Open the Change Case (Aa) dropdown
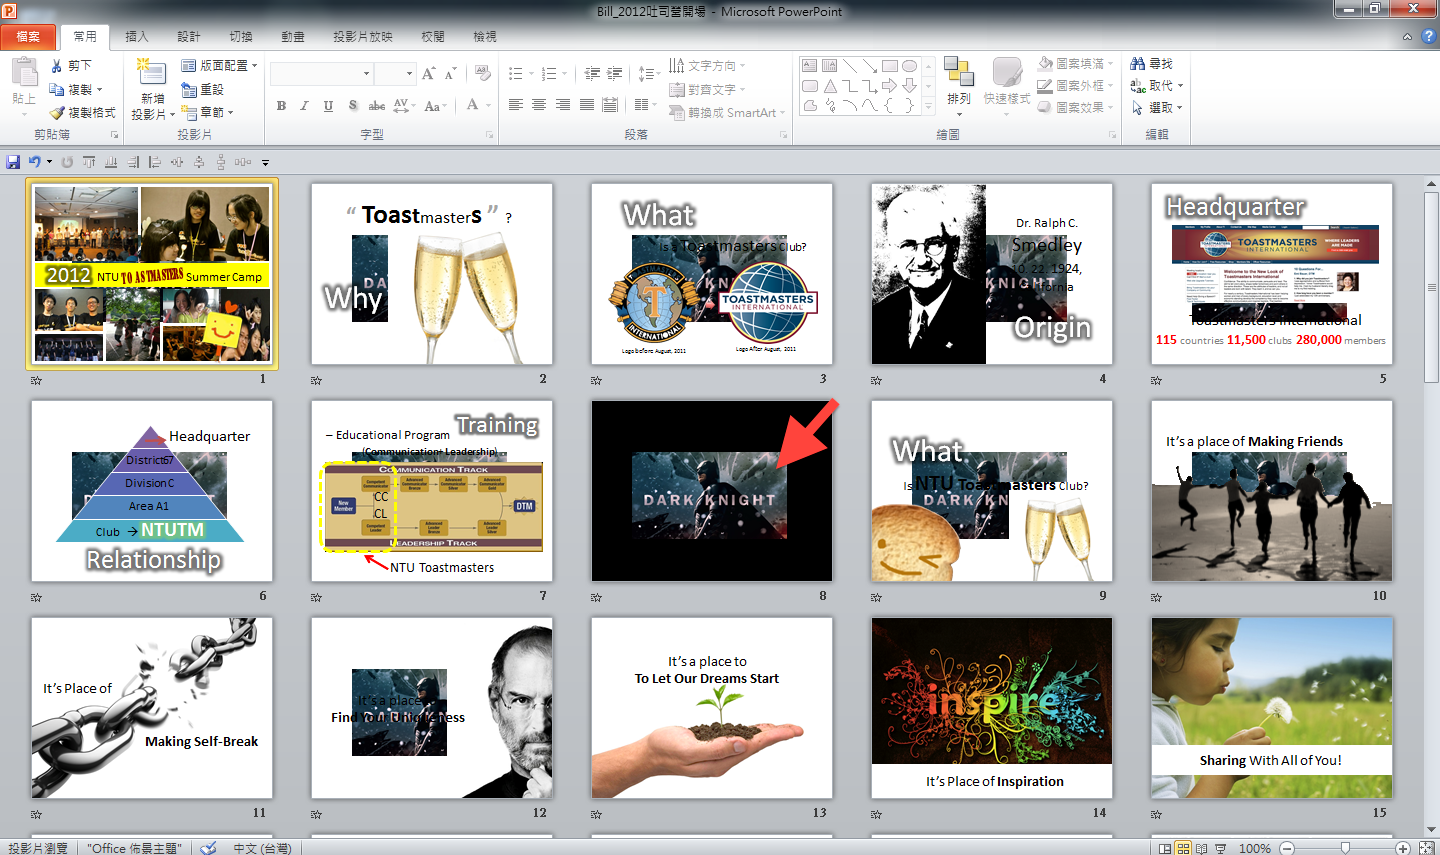Viewport: 1440px width, 855px height. pos(434,105)
